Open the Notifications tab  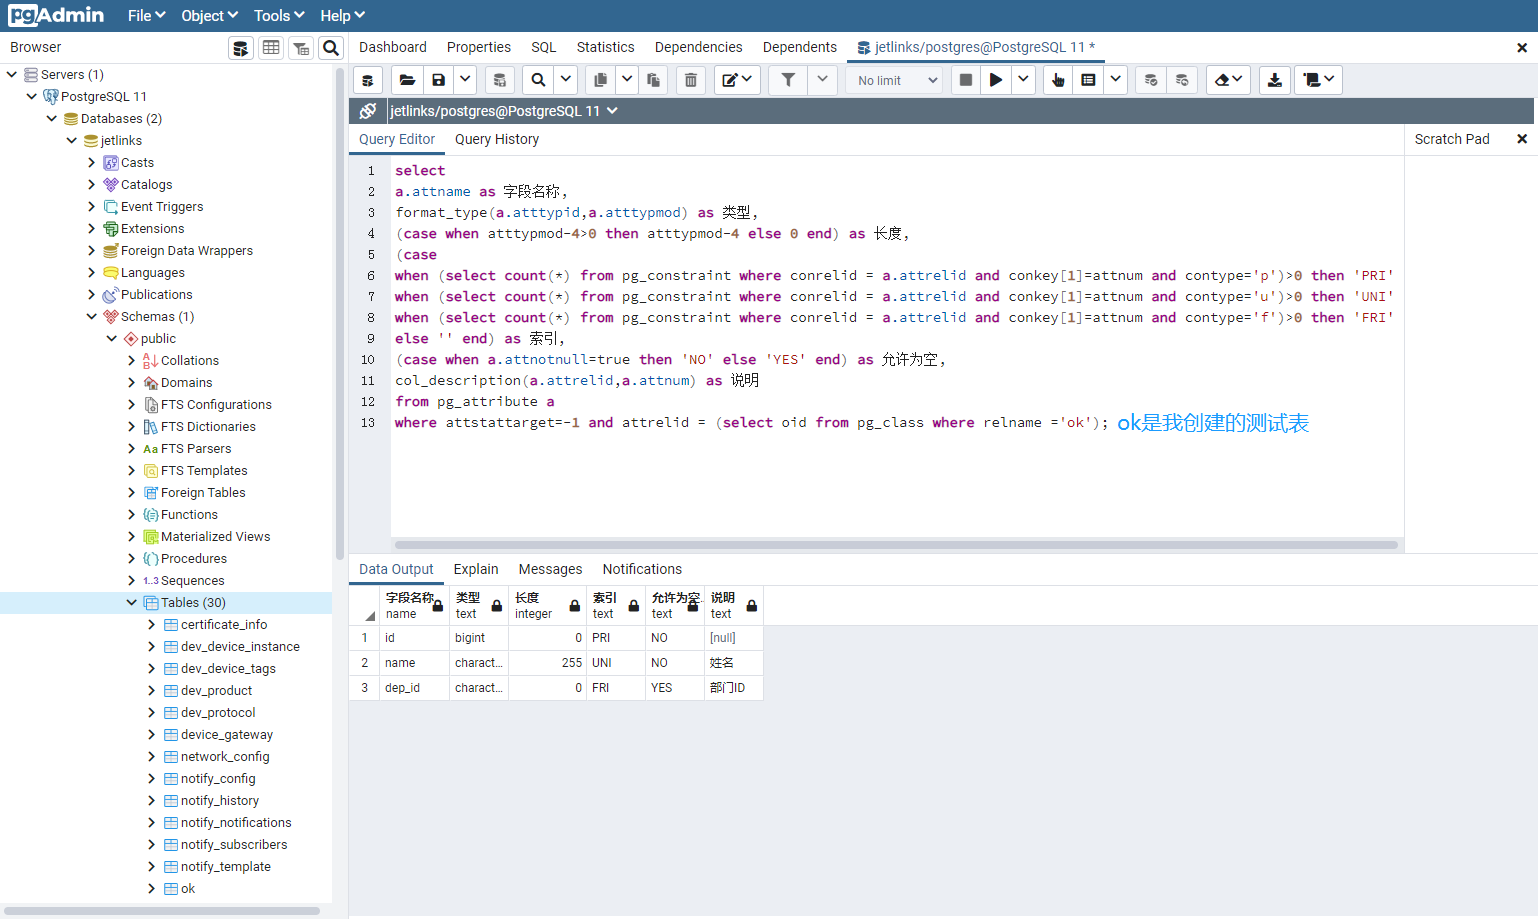pyautogui.click(x=642, y=569)
